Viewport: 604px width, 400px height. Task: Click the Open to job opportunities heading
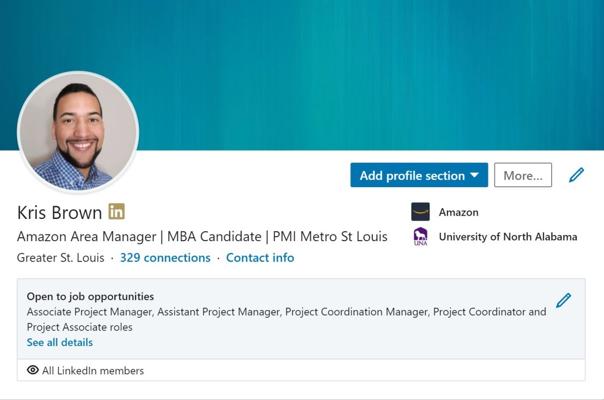[x=90, y=296]
